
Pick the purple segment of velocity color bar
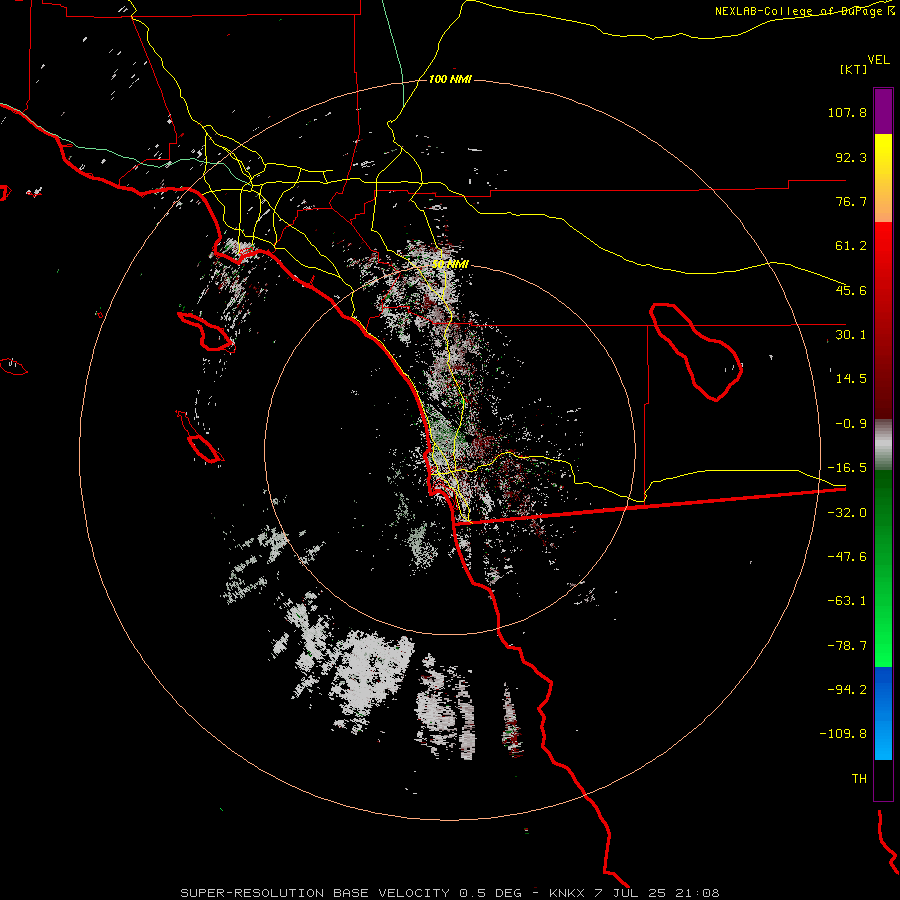(x=883, y=111)
